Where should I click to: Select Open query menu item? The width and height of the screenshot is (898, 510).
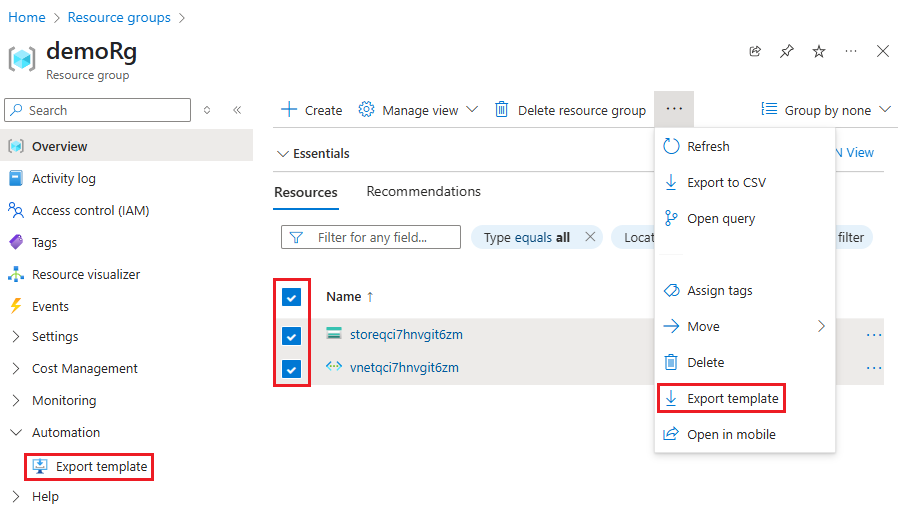click(745, 219)
